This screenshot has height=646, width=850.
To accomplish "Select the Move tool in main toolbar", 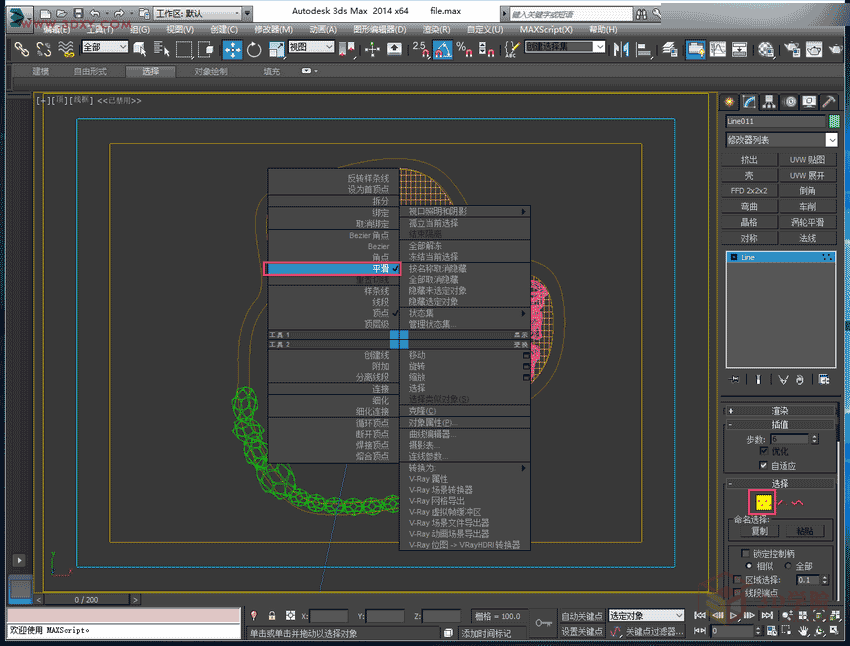I will point(232,49).
